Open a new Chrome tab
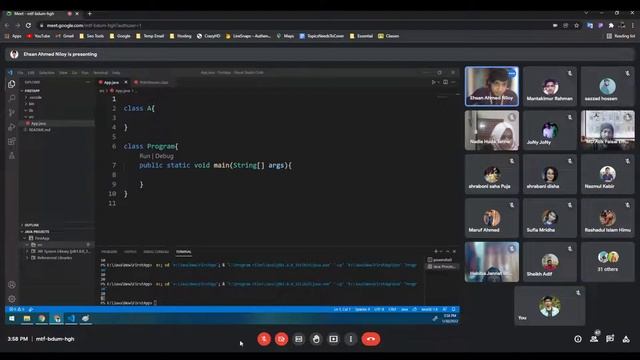 89,13
